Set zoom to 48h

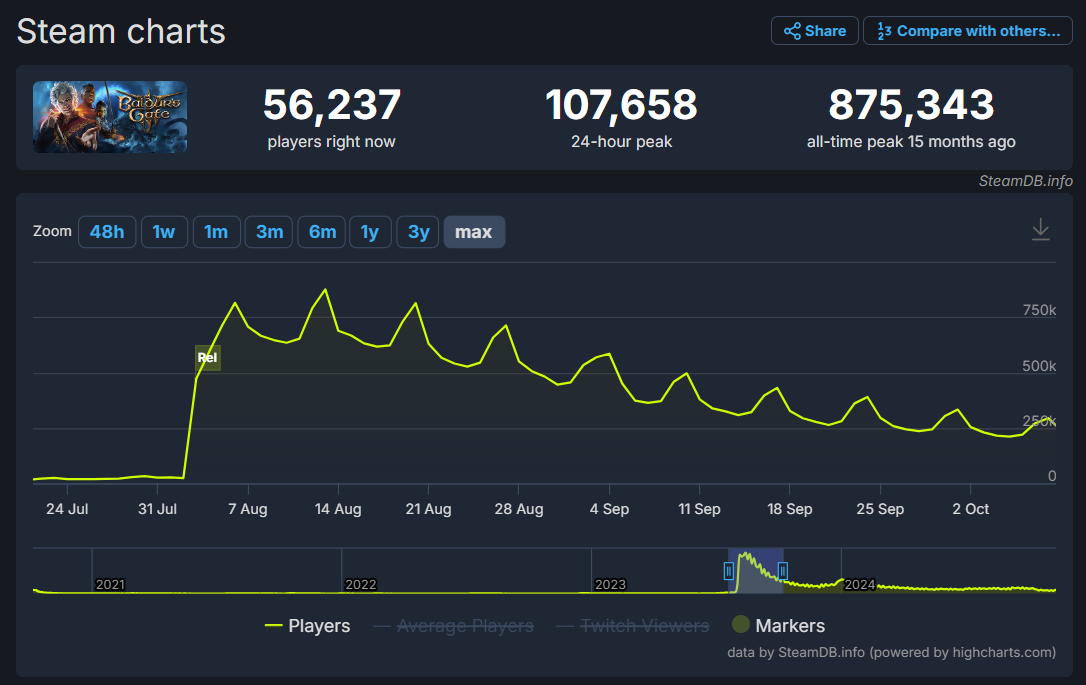(x=107, y=232)
